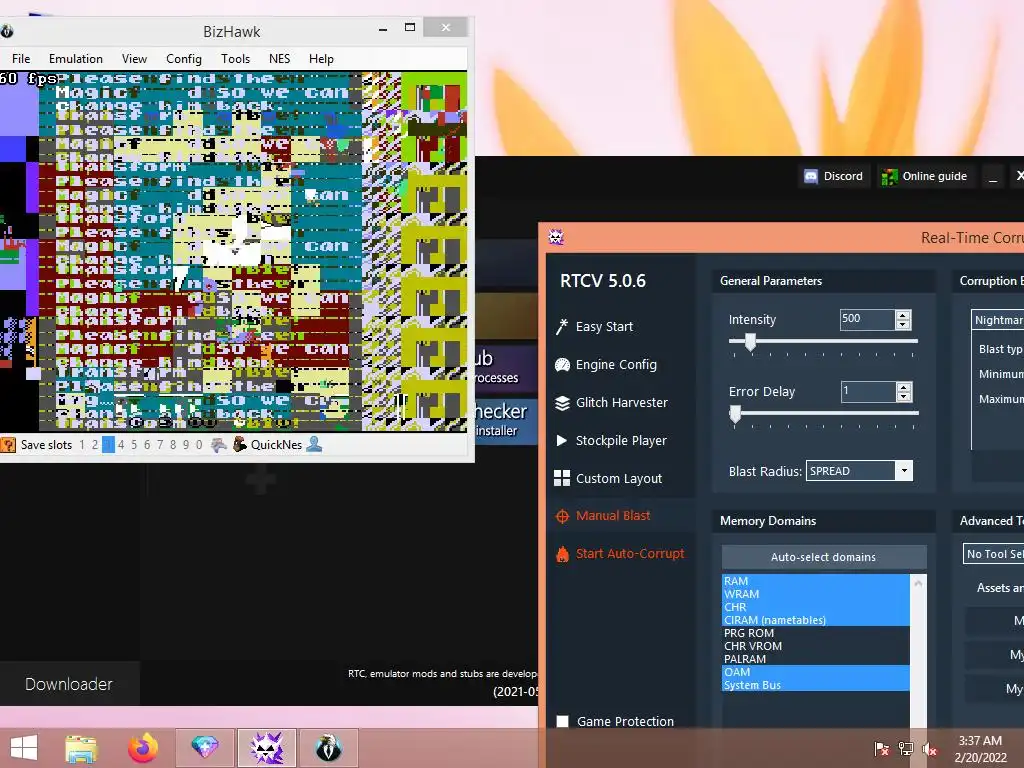Click the Error Delay value input field
This screenshot has width=1024, height=768.
[867, 391]
